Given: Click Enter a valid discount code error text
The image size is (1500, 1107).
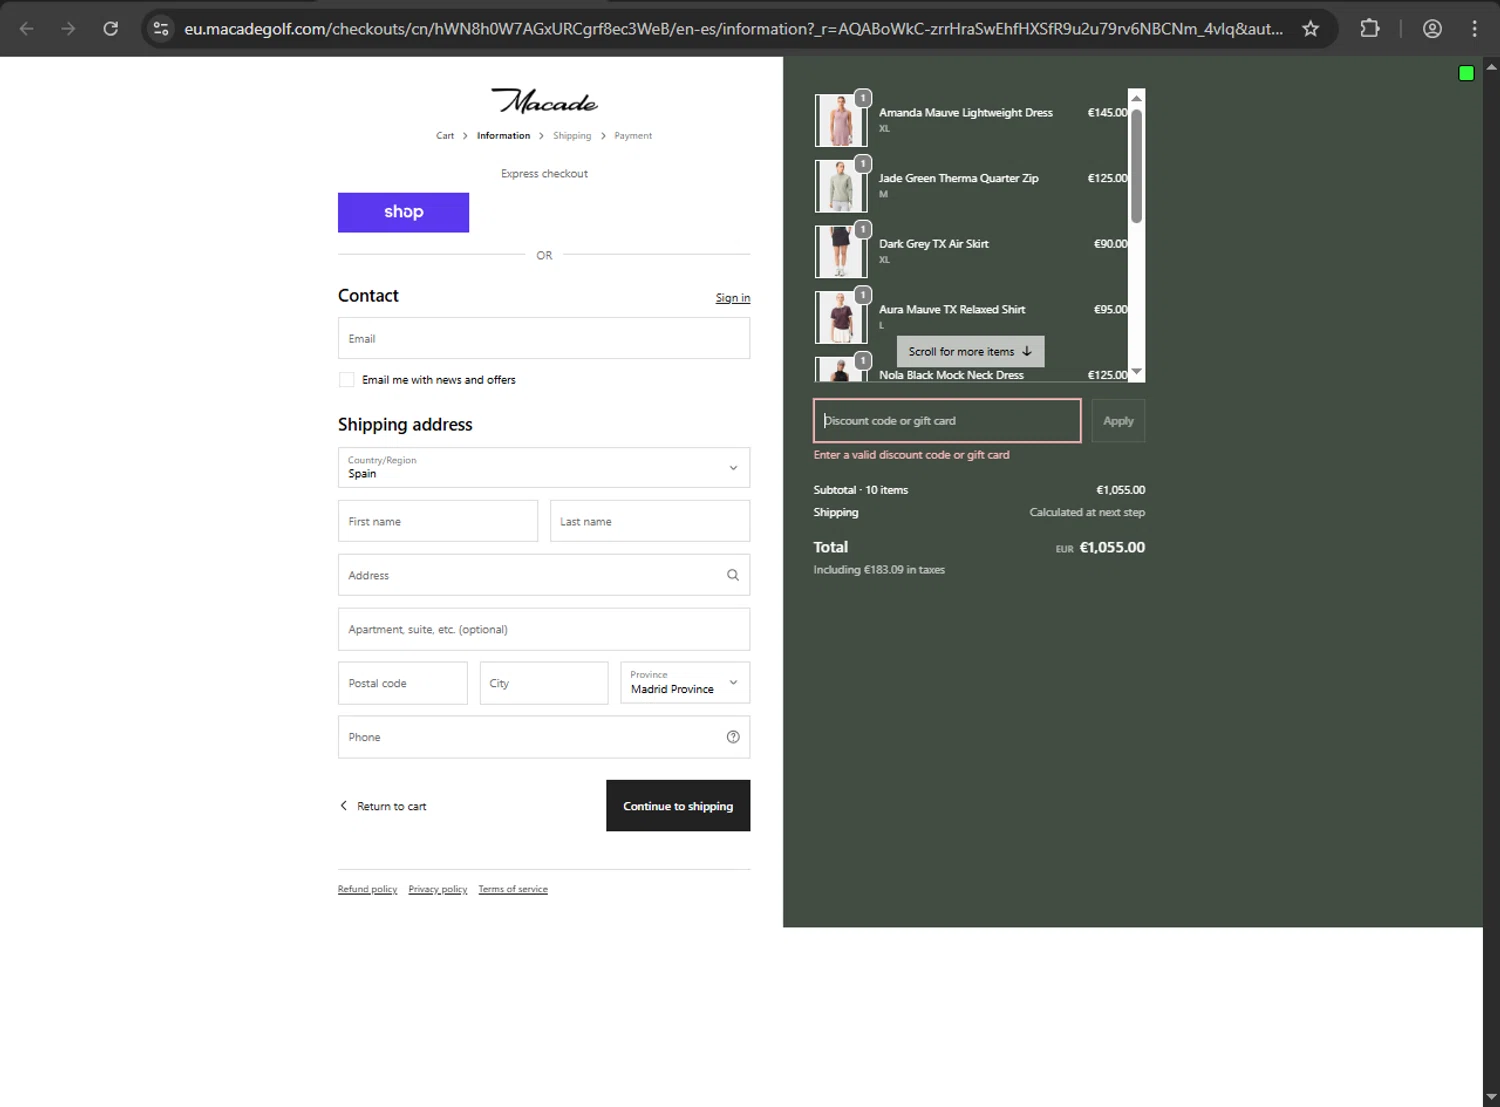Looking at the screenshot, I should [x=911, y=455].
